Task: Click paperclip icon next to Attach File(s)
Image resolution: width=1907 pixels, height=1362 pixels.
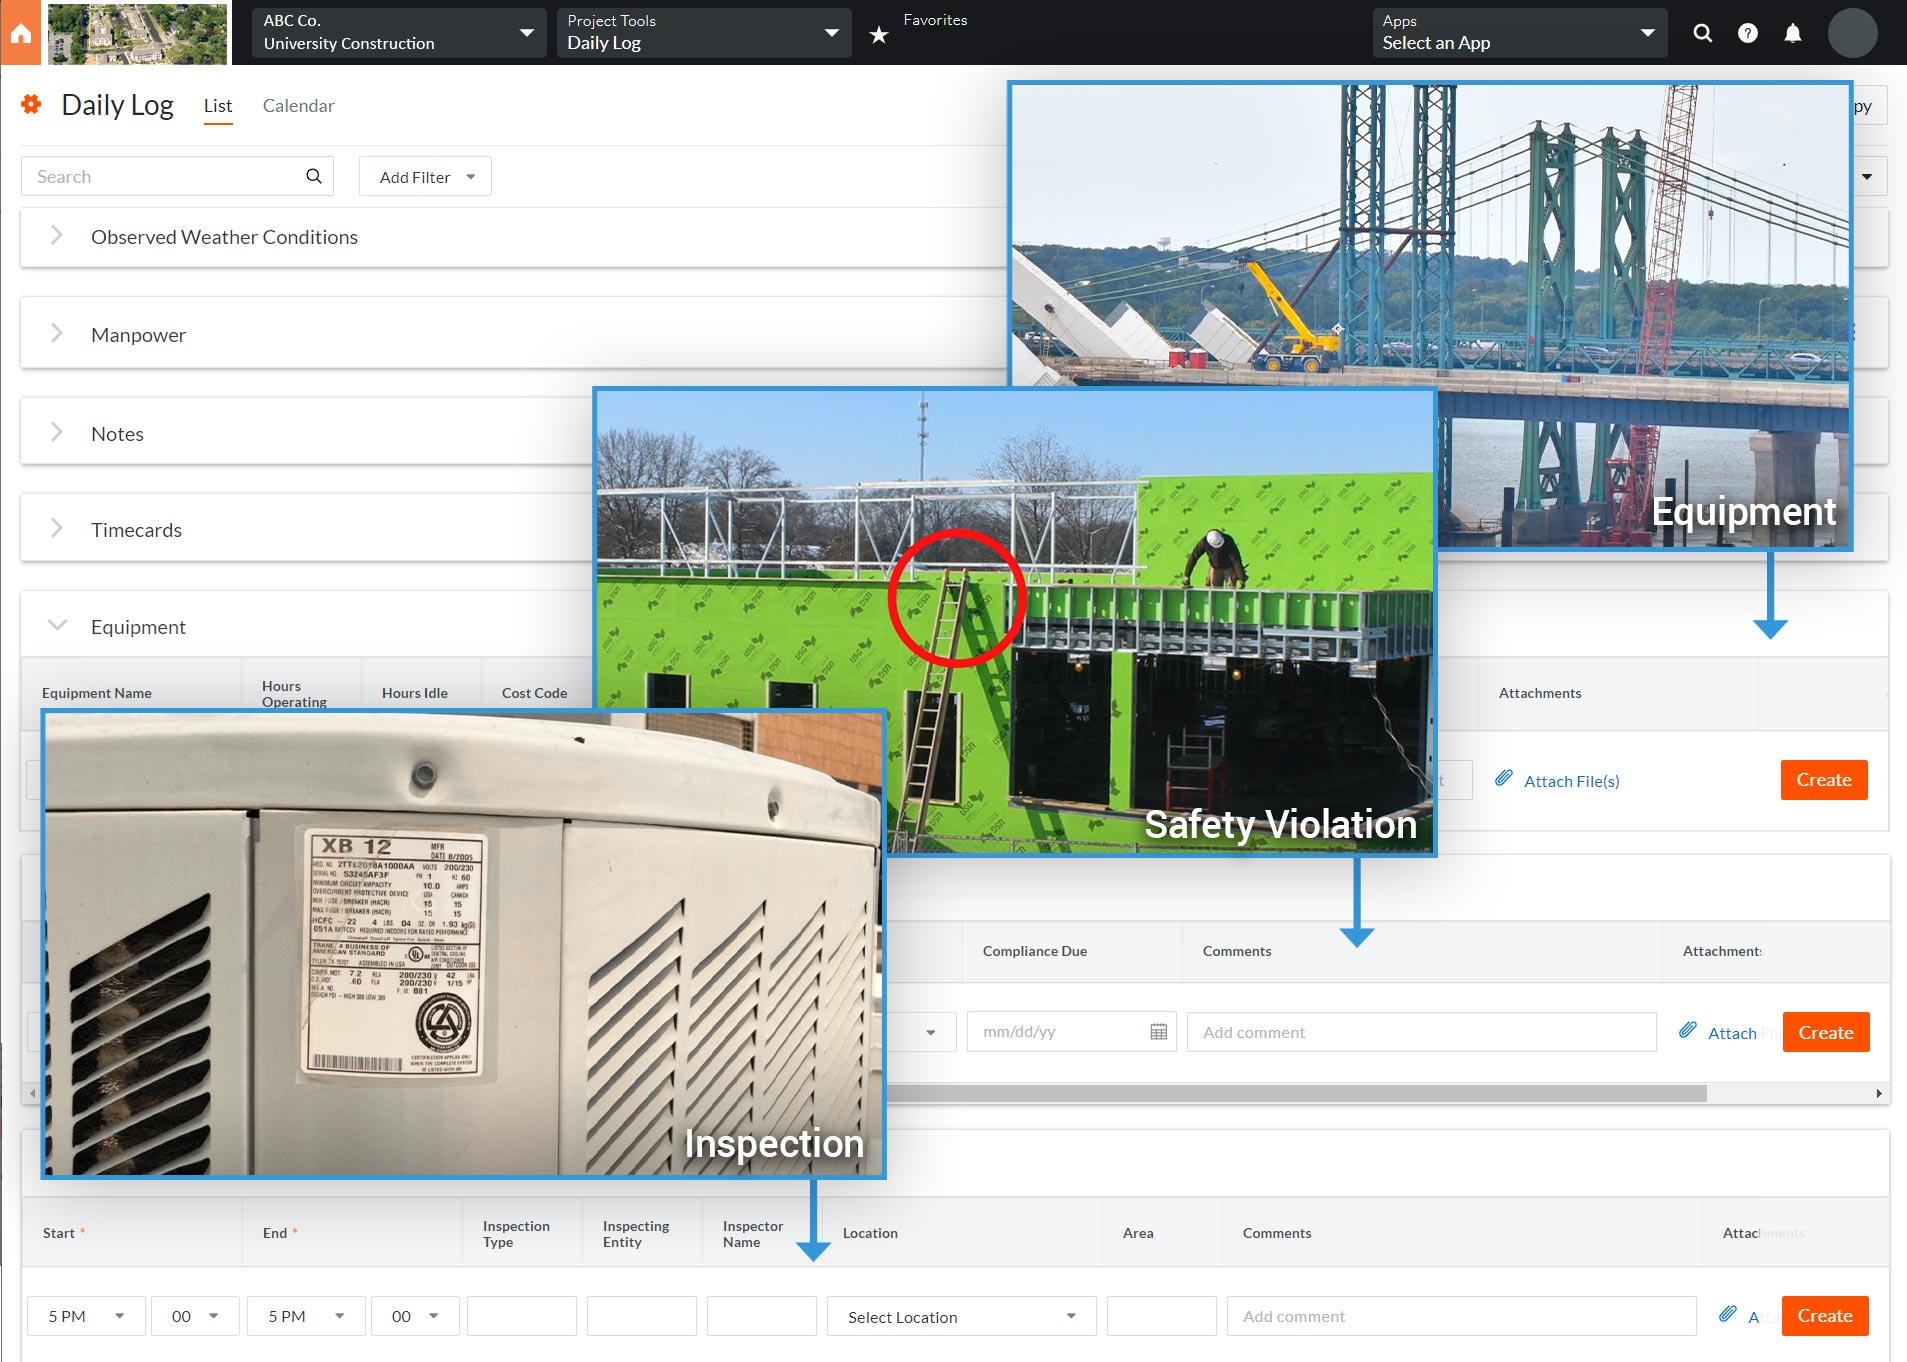Action: click(1503, 779)
